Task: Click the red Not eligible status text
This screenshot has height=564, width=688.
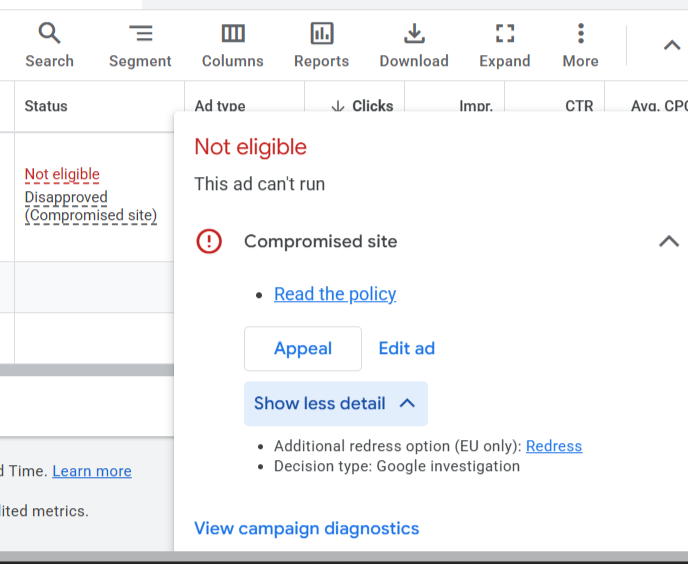Action: (62, 174)
